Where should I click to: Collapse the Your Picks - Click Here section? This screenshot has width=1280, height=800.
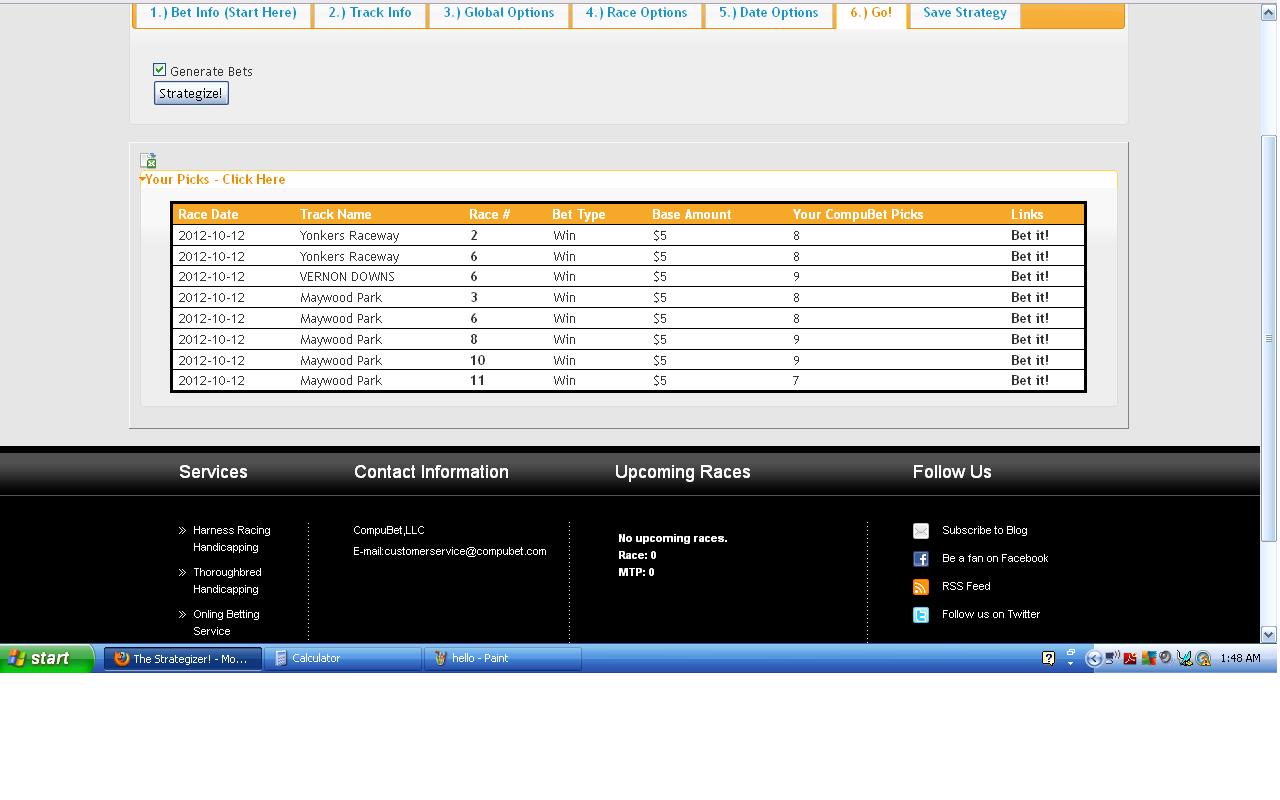pos(214,180)
